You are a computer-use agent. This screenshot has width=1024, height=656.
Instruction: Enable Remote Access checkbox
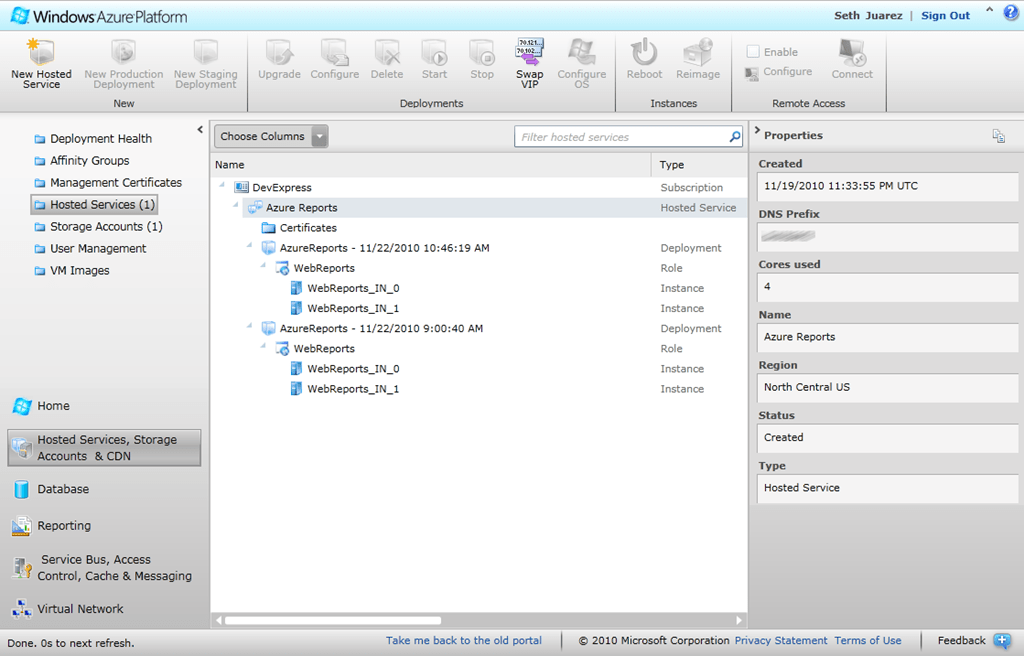pyautogui.click(x=753, y=52)
